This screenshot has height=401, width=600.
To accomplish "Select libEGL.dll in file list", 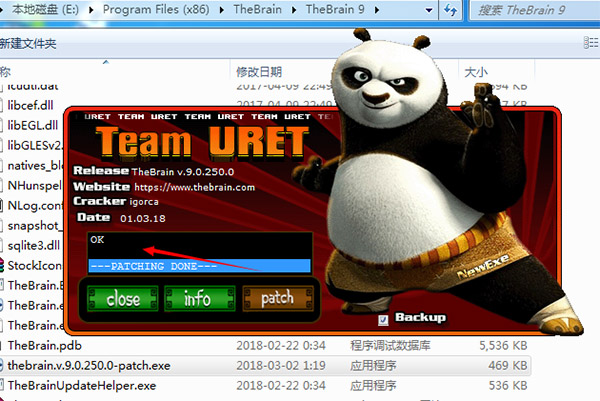I will [33, 126].
